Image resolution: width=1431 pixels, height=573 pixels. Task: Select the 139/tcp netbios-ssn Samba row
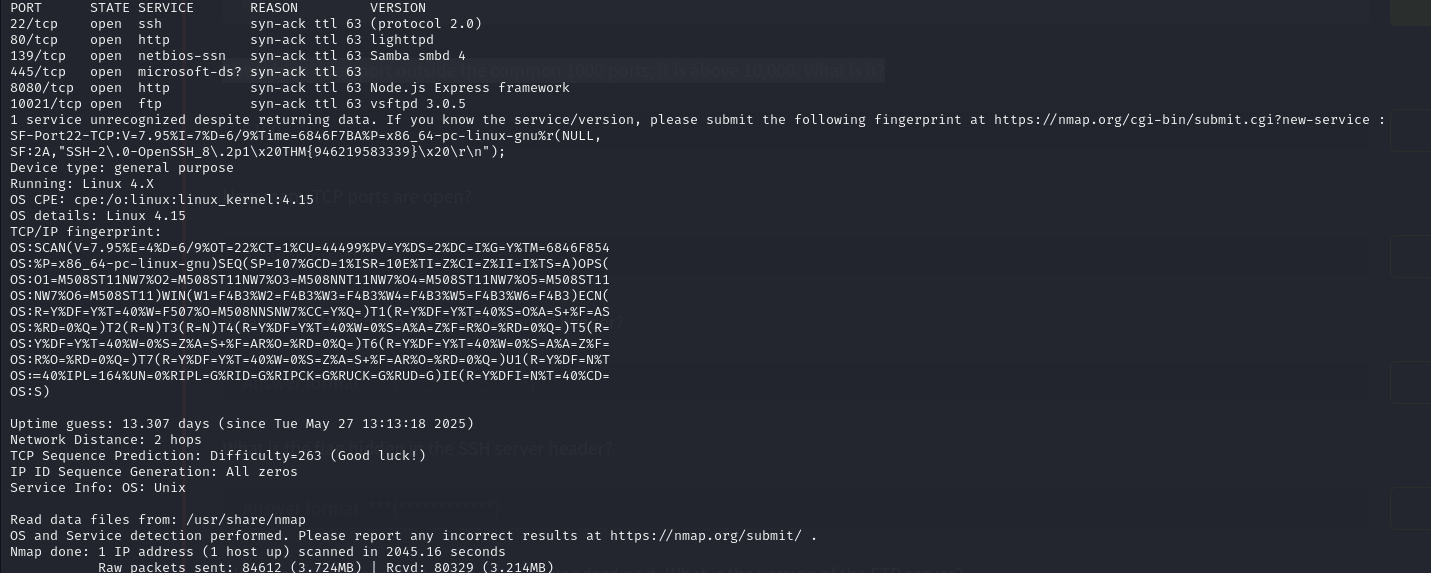pos(238,56)
